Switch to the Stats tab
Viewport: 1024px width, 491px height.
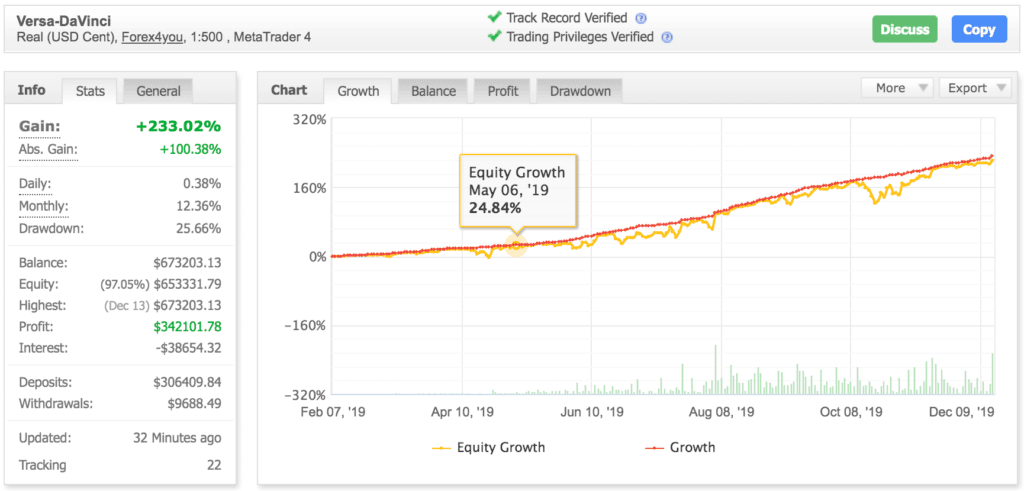90,91
